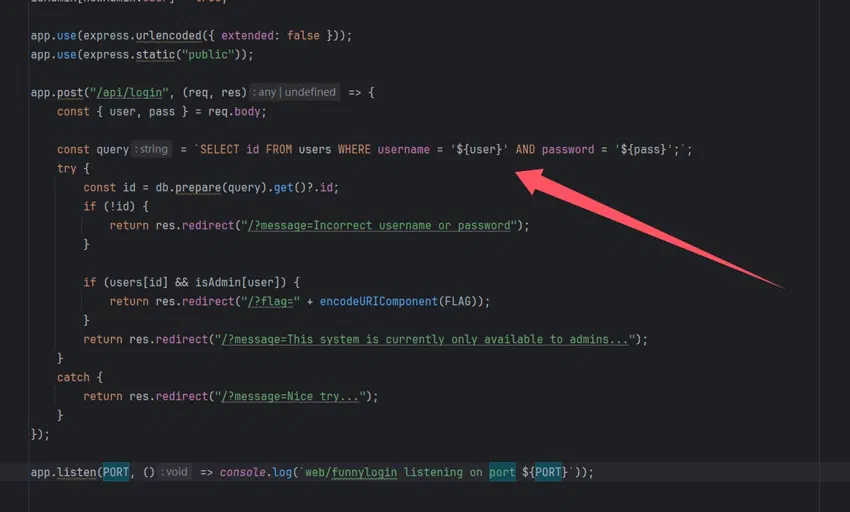Image resolution: width=850 pixels, height=512 pixels.
Task: Click the "password" column in the query
Action: point(568,150)
